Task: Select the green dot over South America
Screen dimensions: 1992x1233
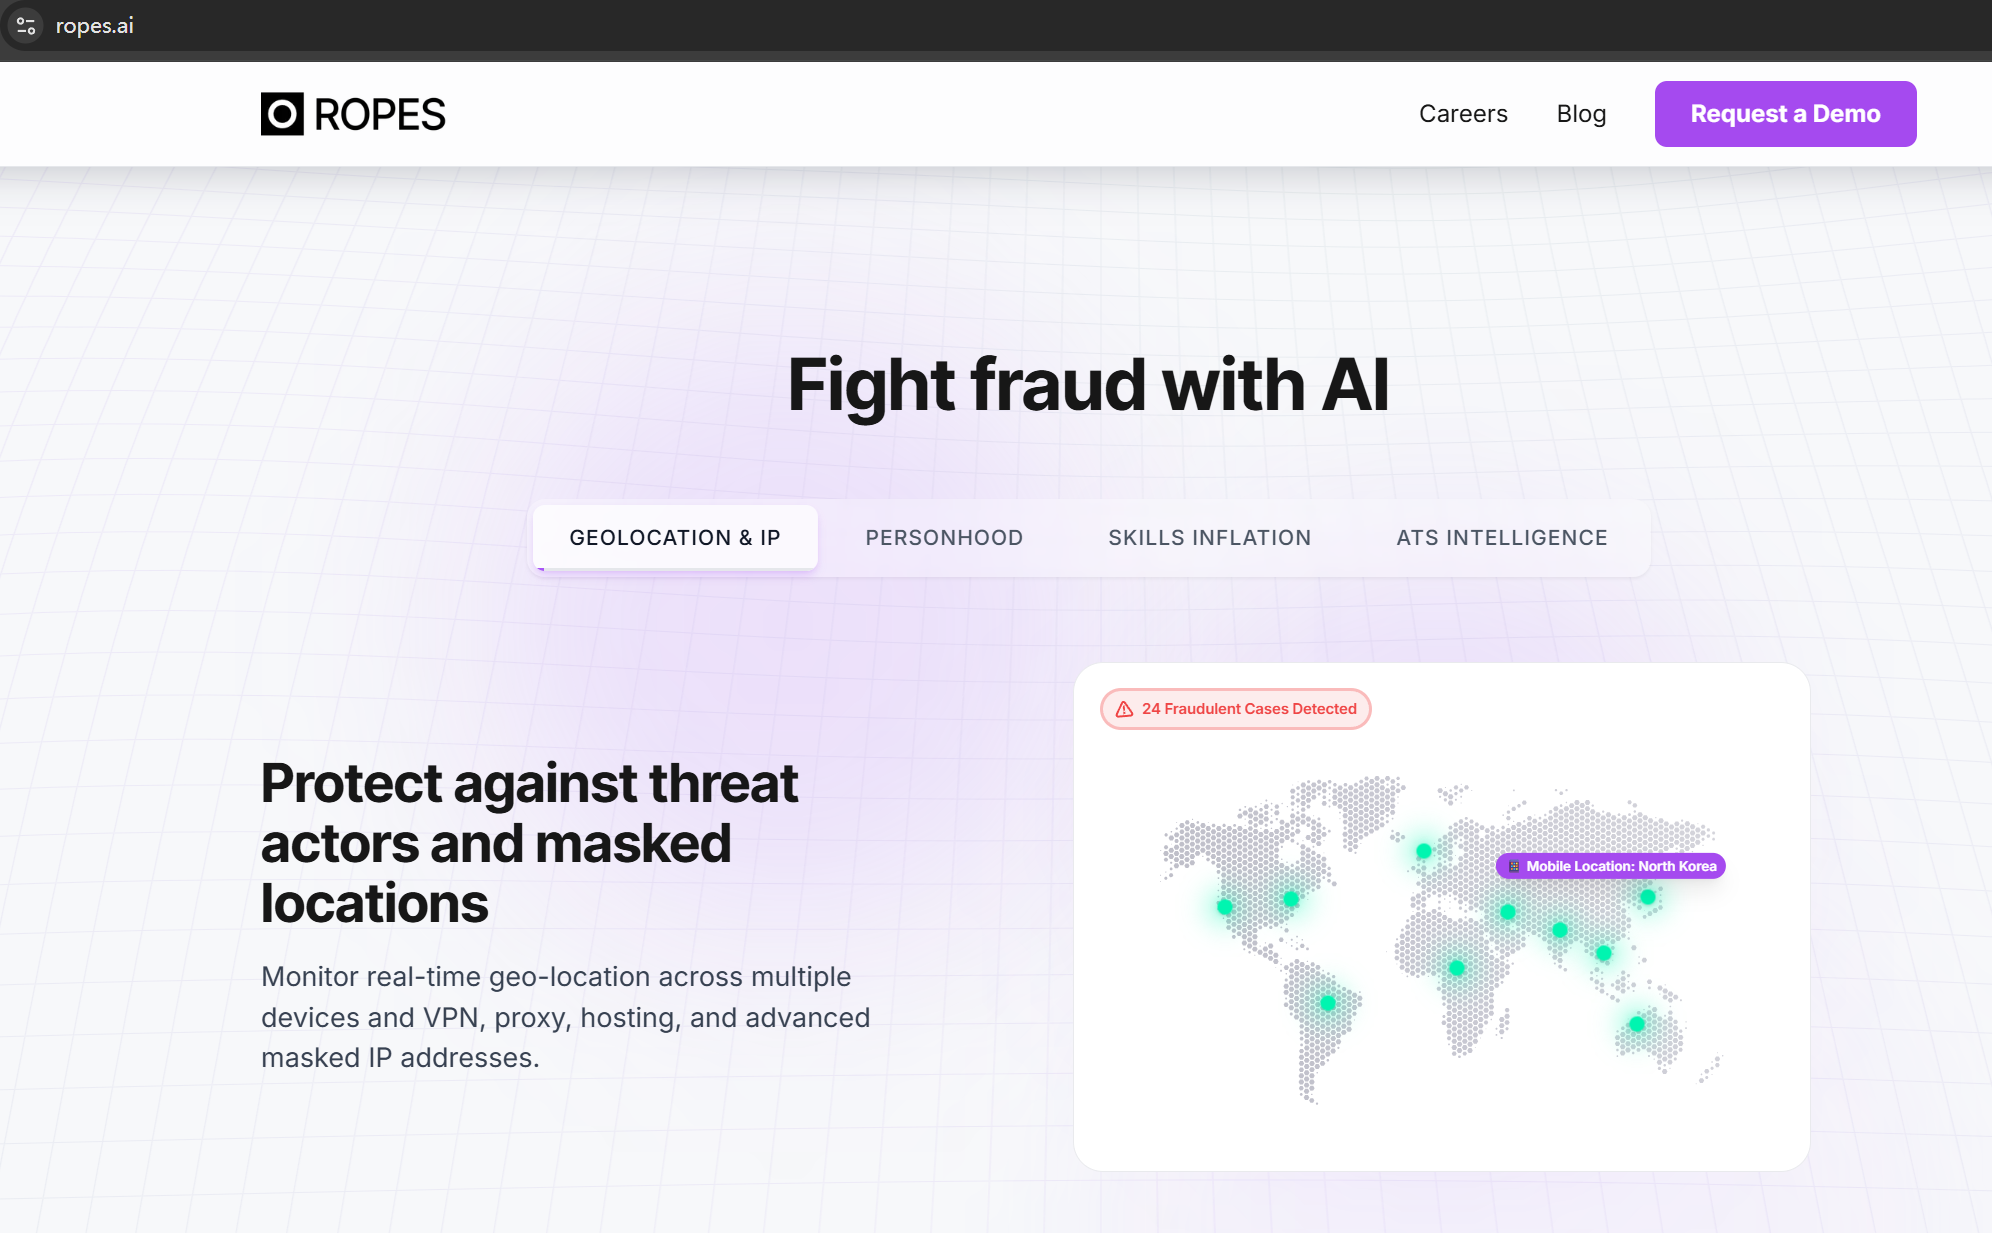Action: (1328, 1003)
